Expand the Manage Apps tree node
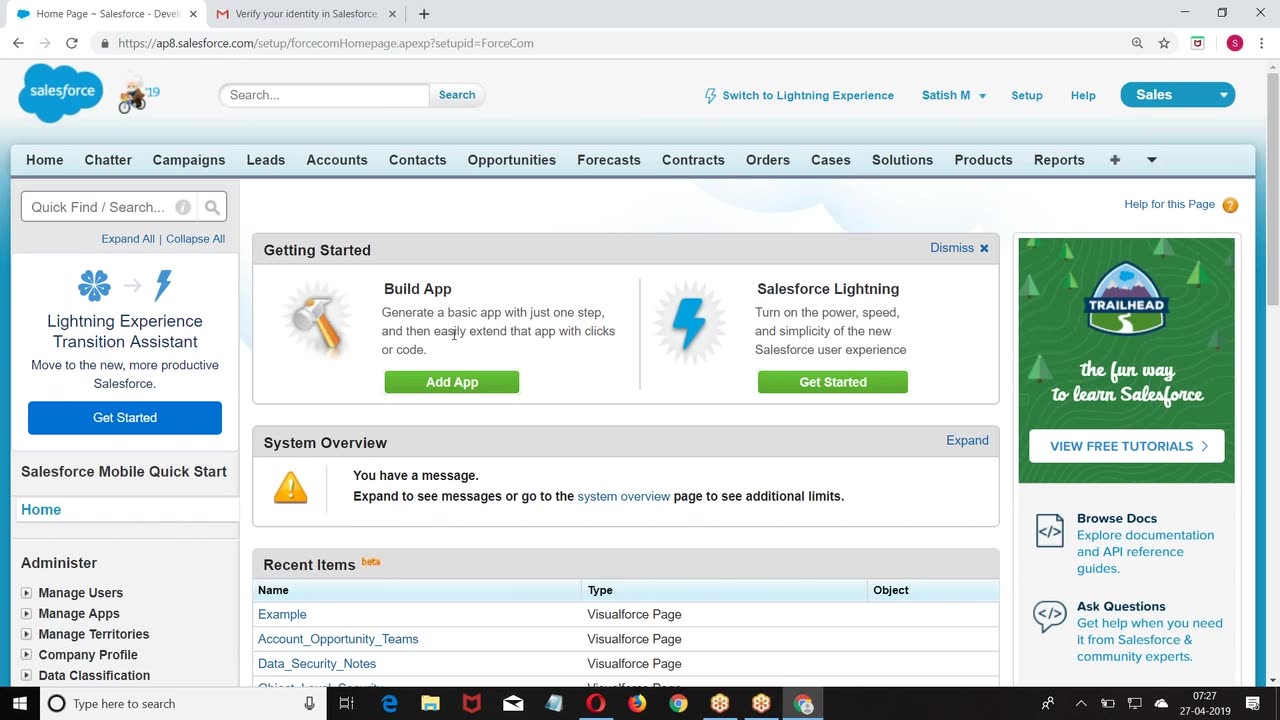1280x720 pixels. pyautogui.click(x=27, y=614)
